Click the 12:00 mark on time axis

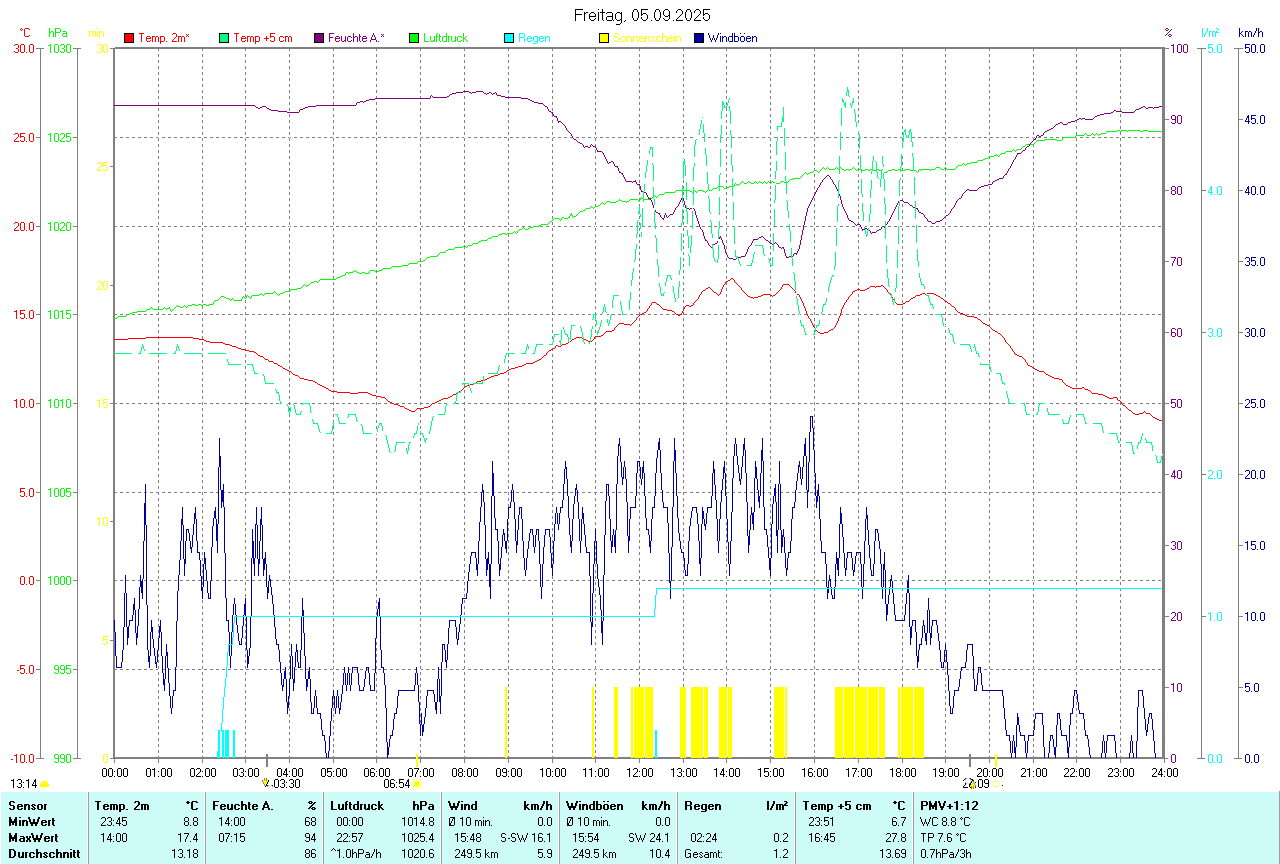(640, 772)
